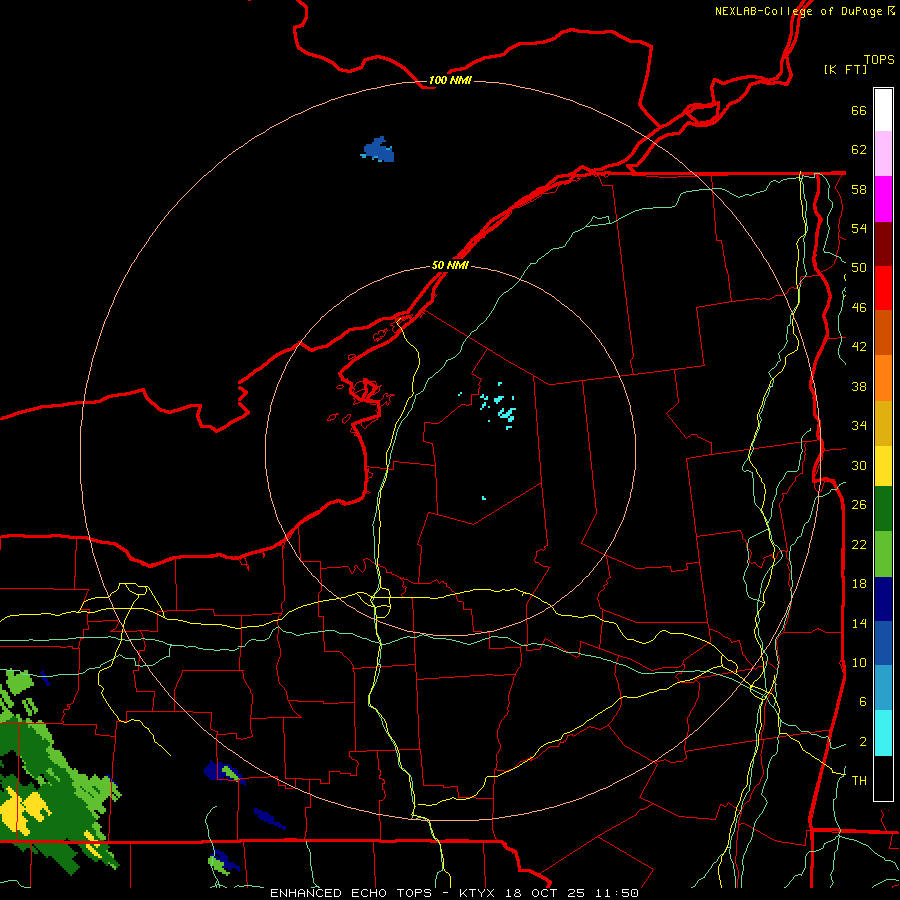Click the "54" legend value
Image resolution: width=900 pixels, height=900 pixels.
pyautogui.click(x=859, y=228)
